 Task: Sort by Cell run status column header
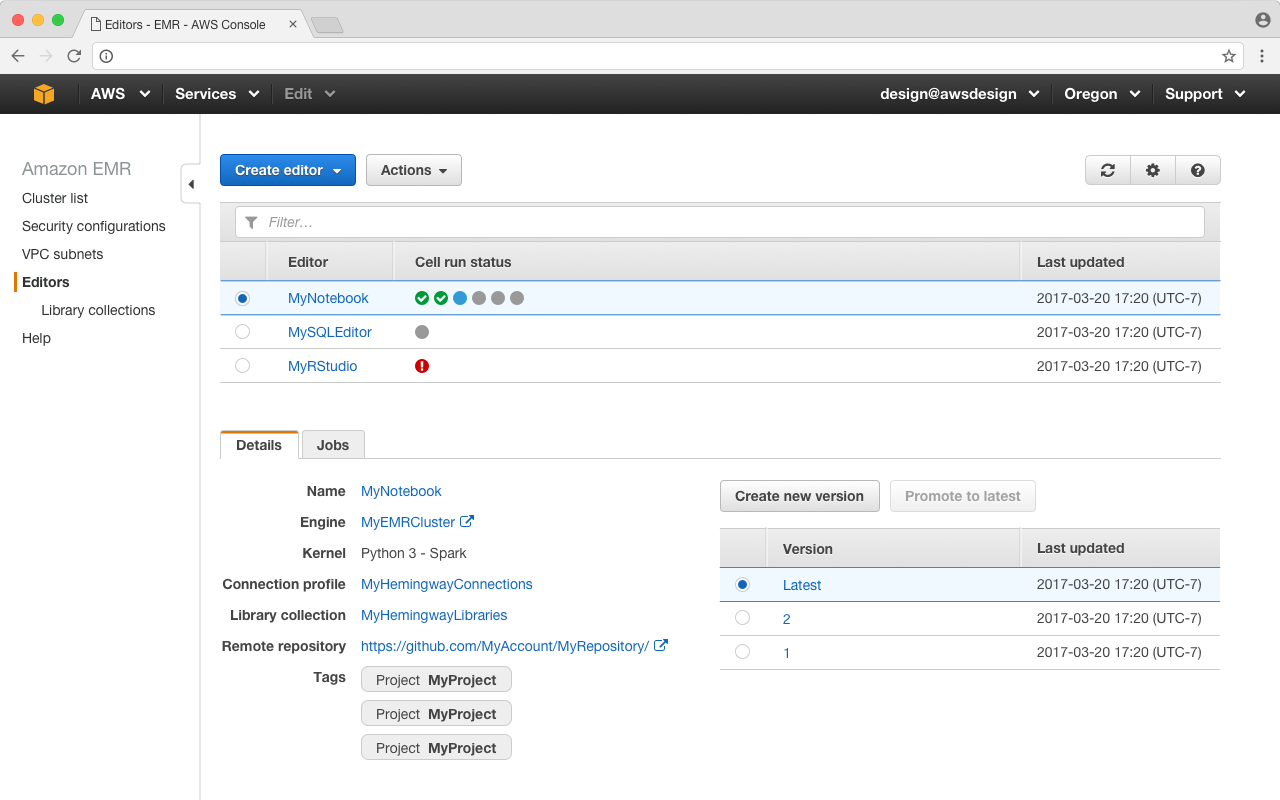[707, 262]
